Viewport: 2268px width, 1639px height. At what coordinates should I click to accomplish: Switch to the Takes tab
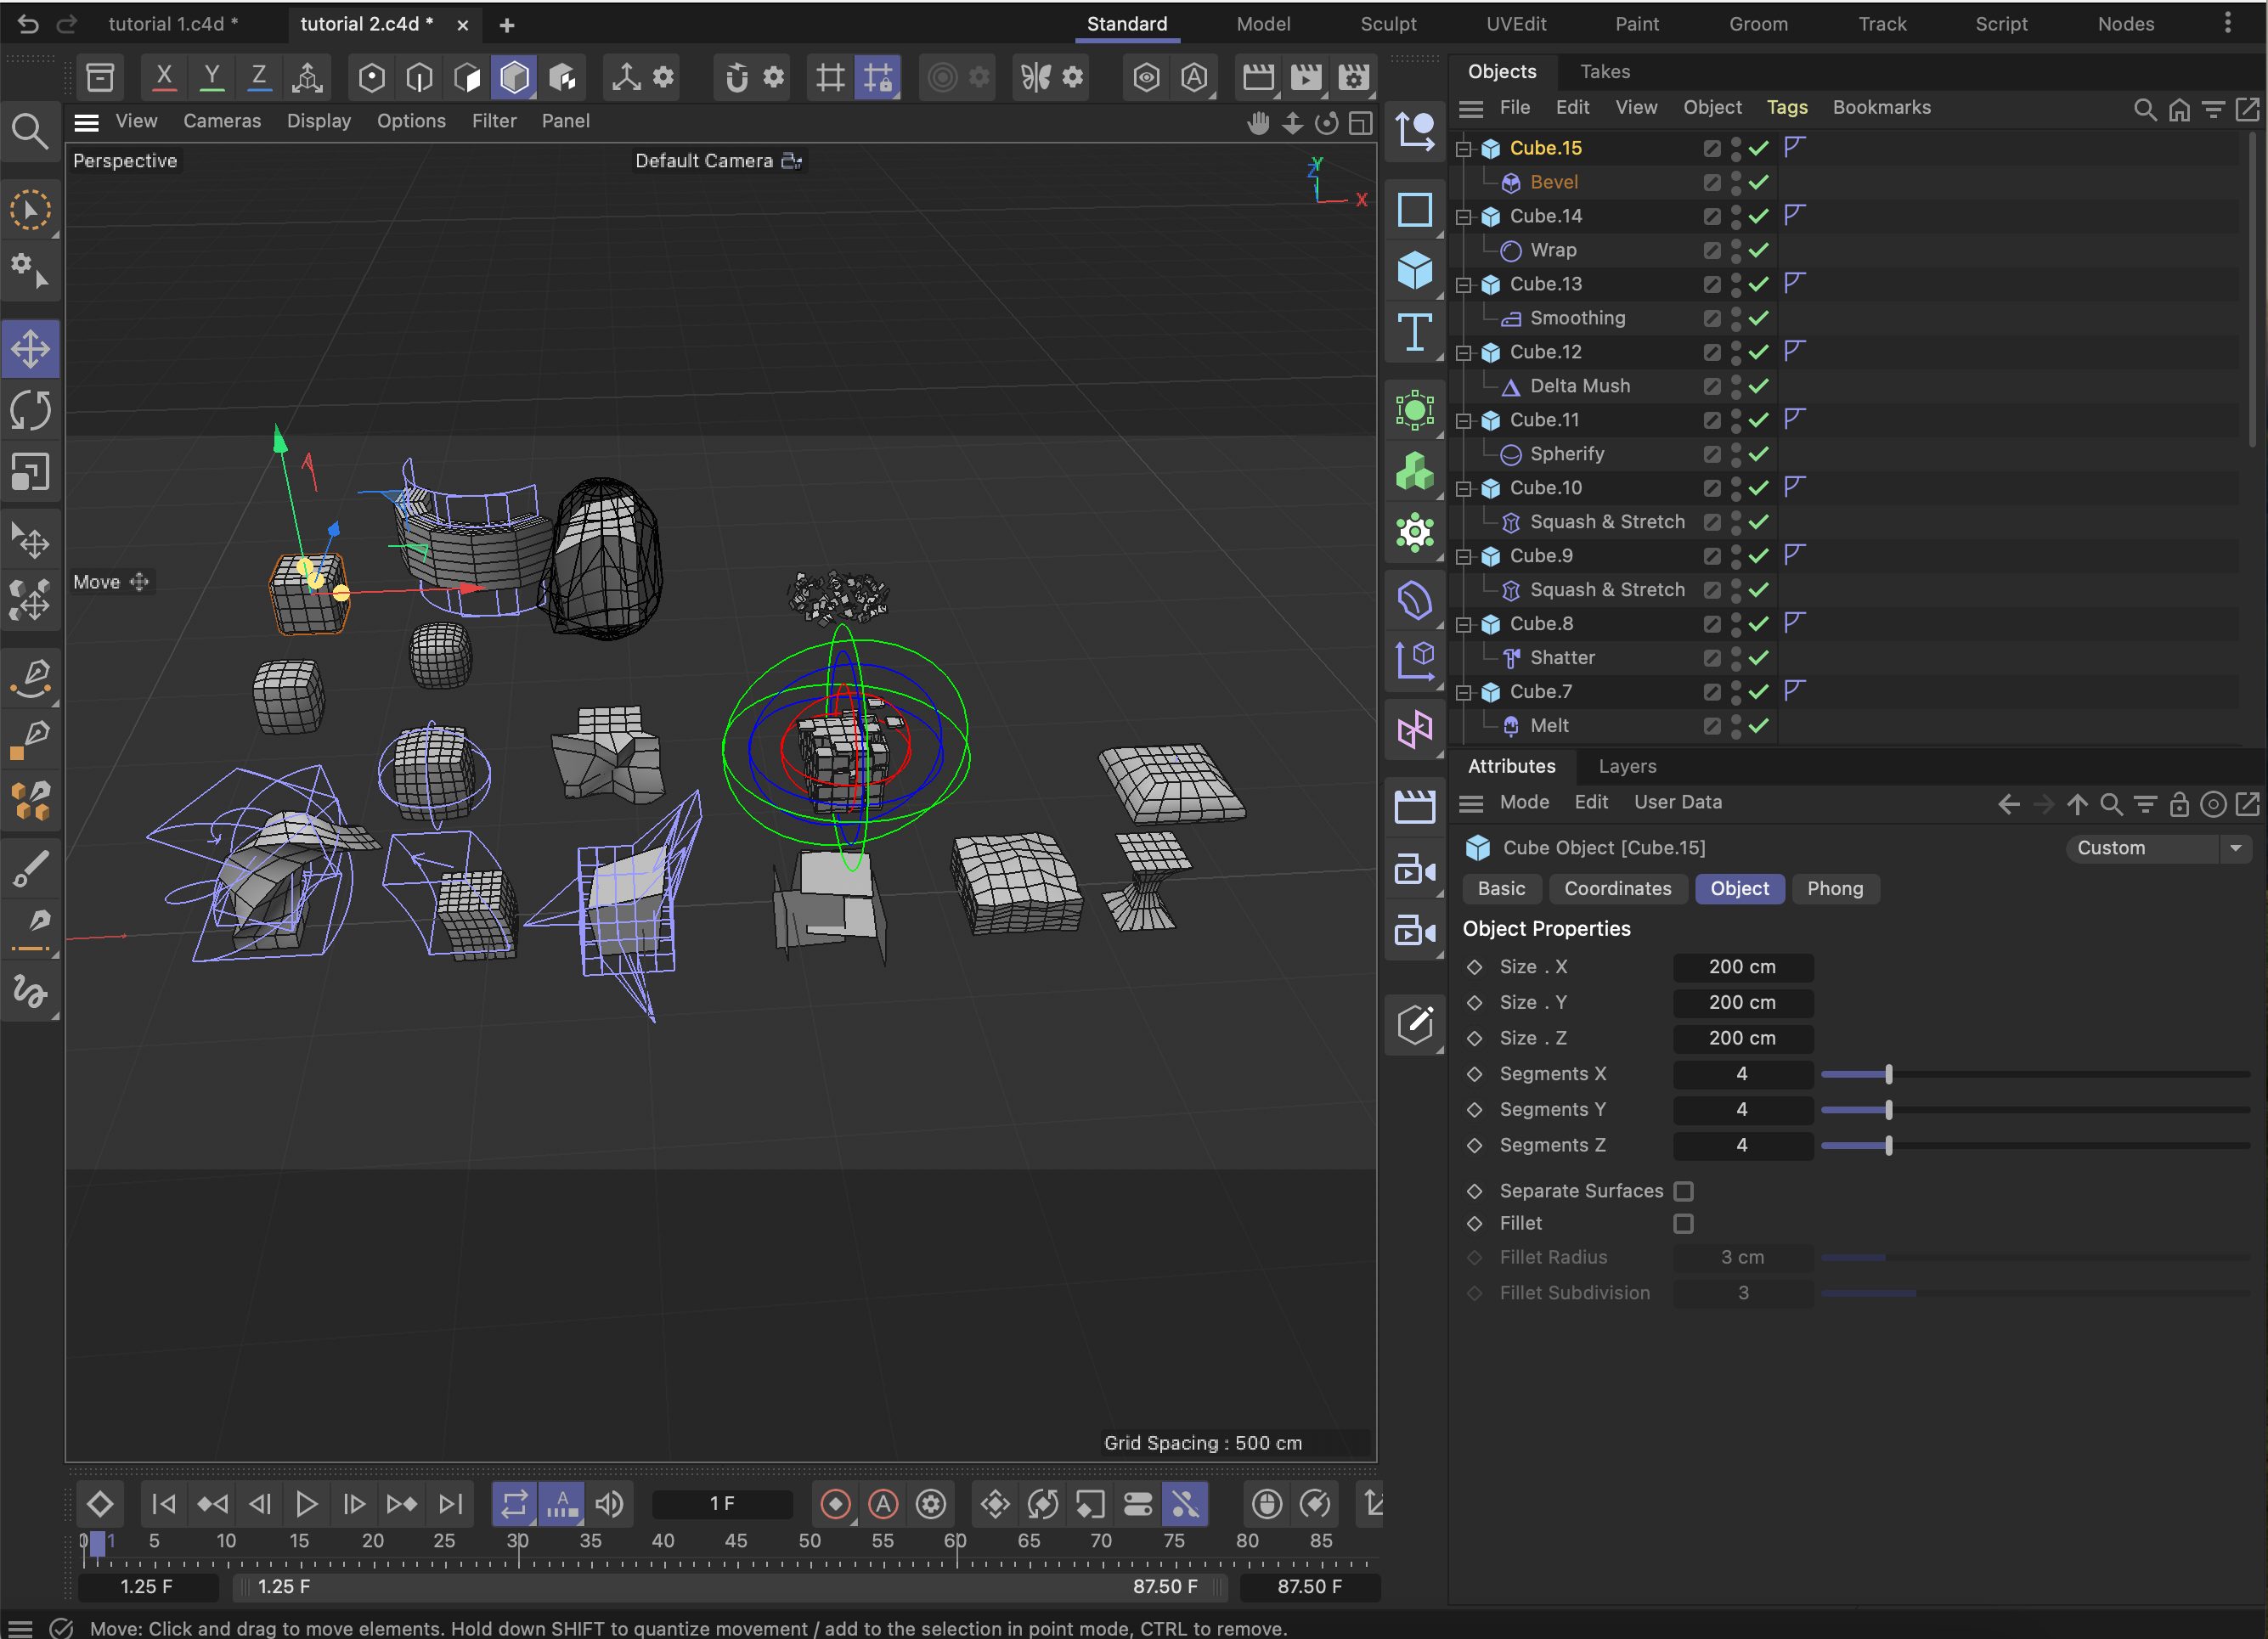click(1604, 71)
